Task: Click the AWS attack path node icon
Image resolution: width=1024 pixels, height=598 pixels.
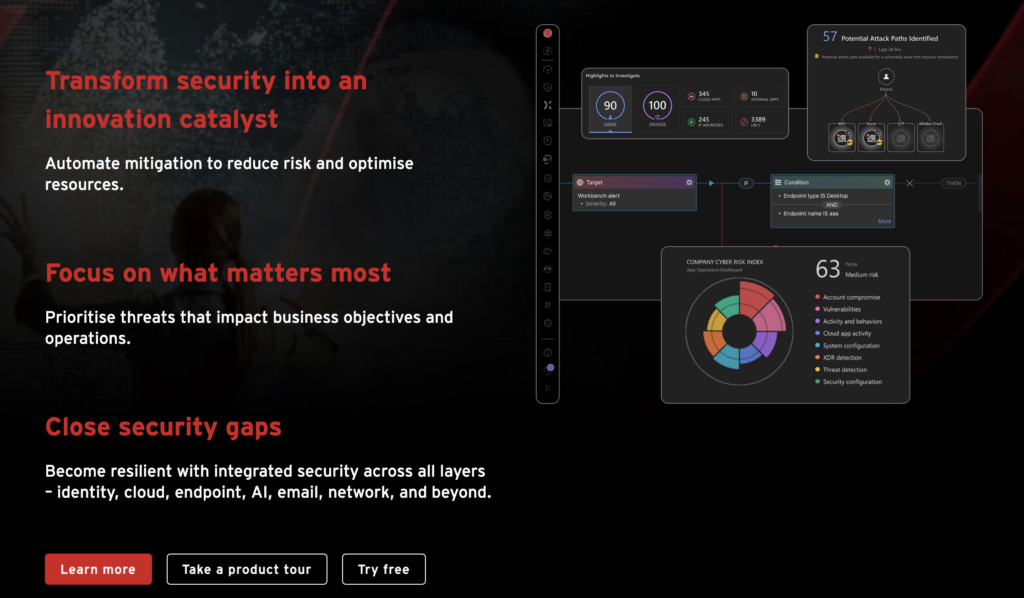Action: [x=843, y=138]
